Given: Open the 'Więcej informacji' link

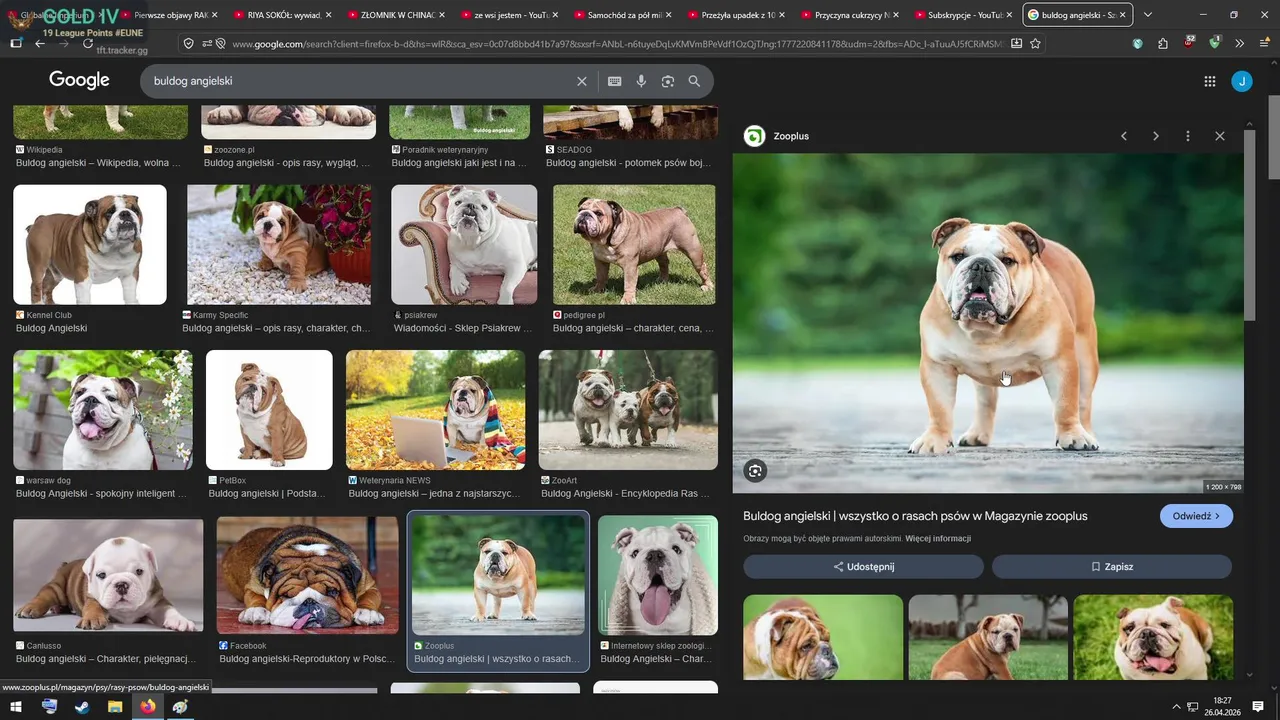Looking at the screenshot, I should pyautogui.click(x=938, y=539).
